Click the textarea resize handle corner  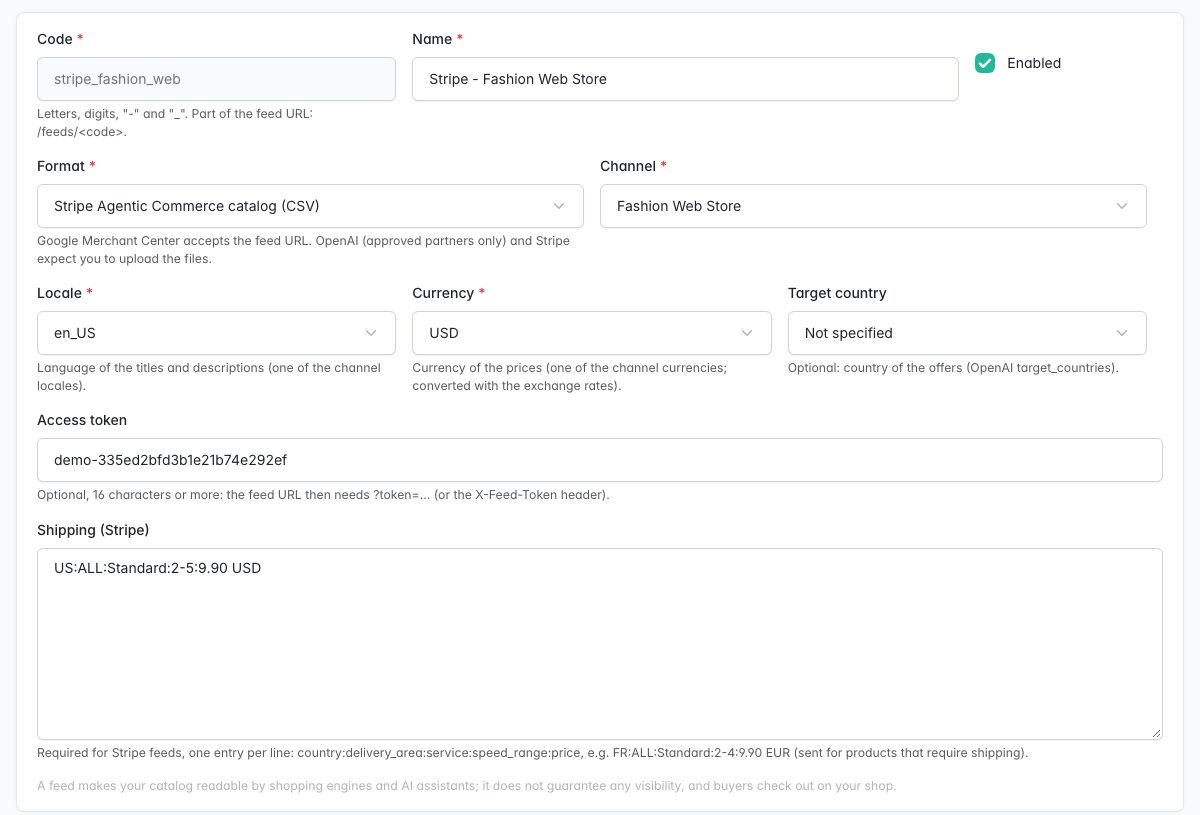pos(1156,733)
